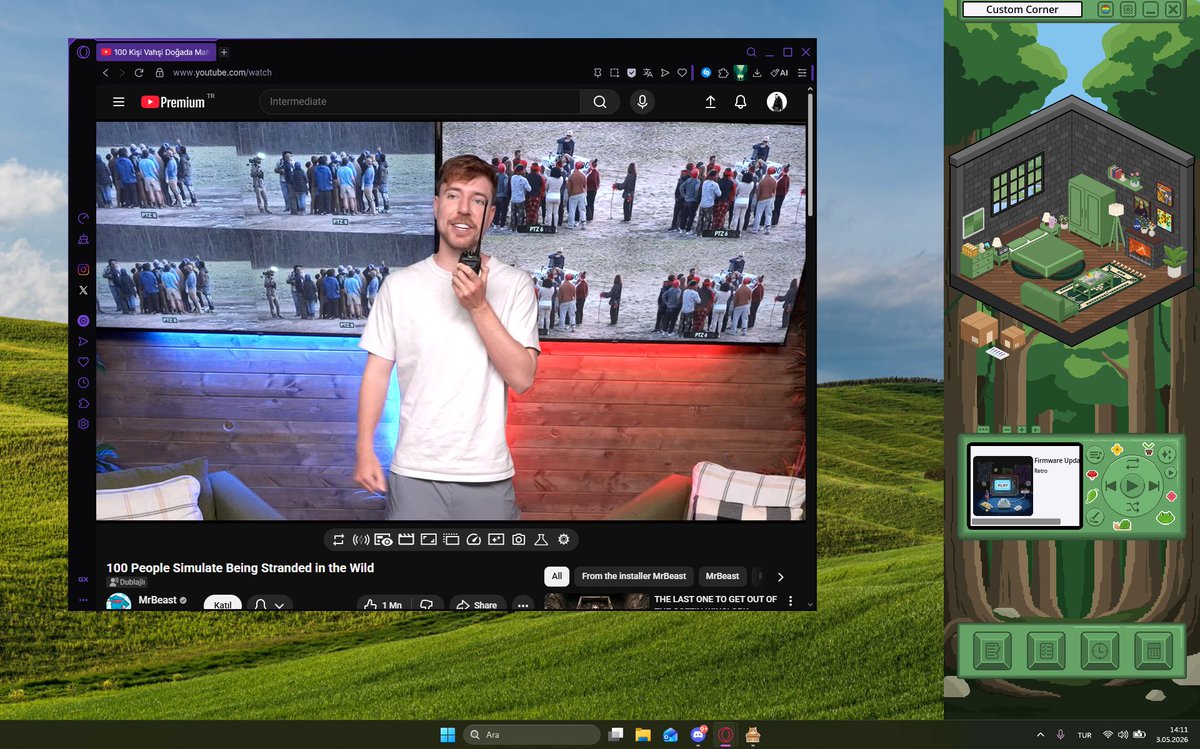Open X (Twitter) in the Opera sidebar

point(83,290)
